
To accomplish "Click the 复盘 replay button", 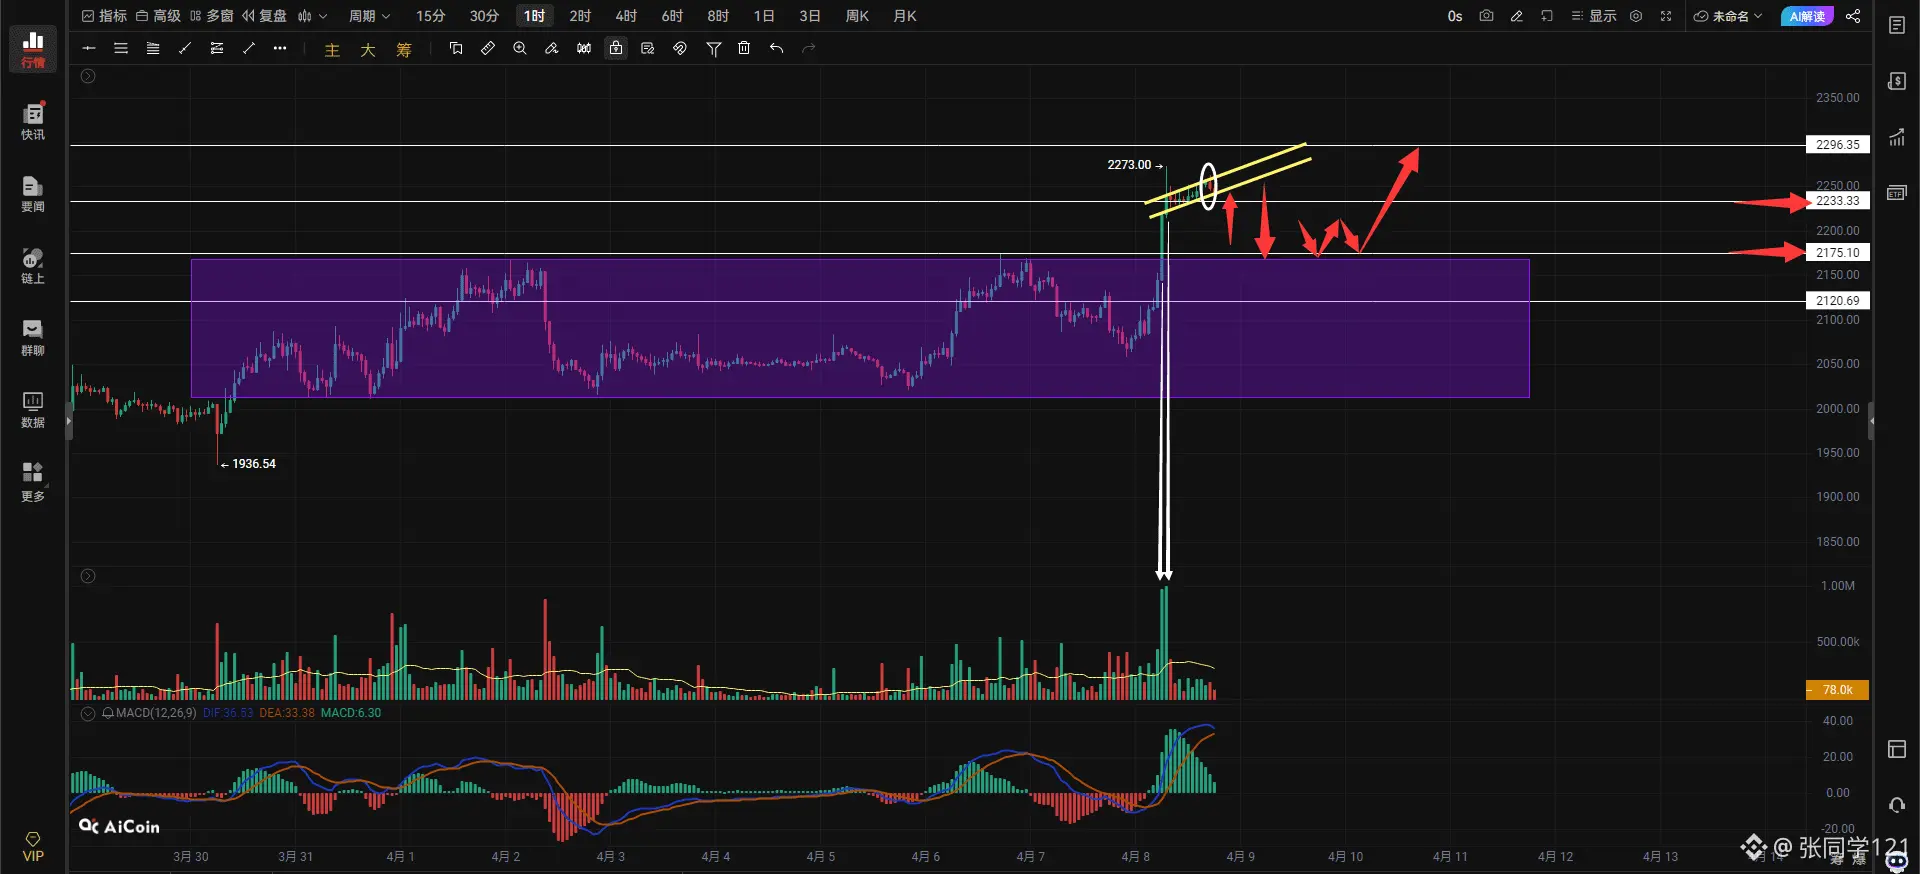I will 264,16.
